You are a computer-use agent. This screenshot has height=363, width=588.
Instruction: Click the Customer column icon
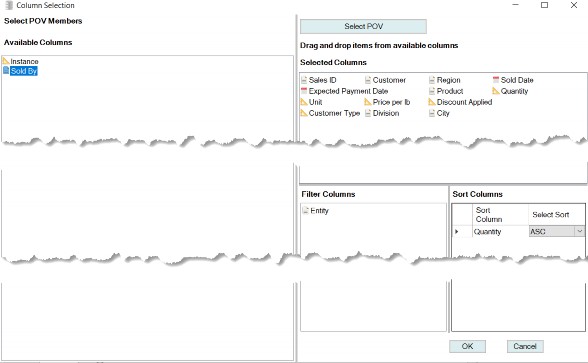pos(368,80)
